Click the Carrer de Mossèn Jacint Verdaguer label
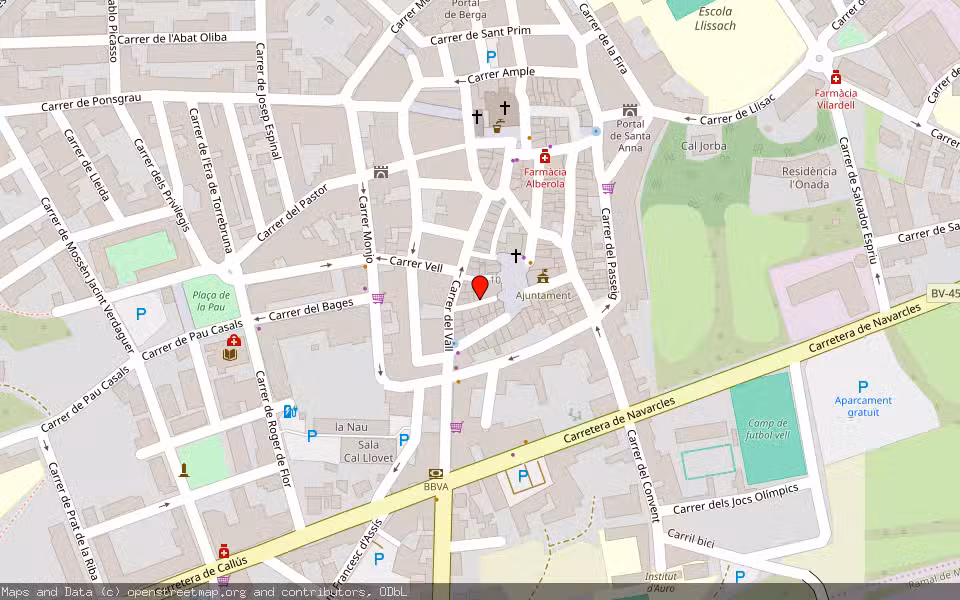The width and height of the screenshot is (960, 600). pos(88,274)
